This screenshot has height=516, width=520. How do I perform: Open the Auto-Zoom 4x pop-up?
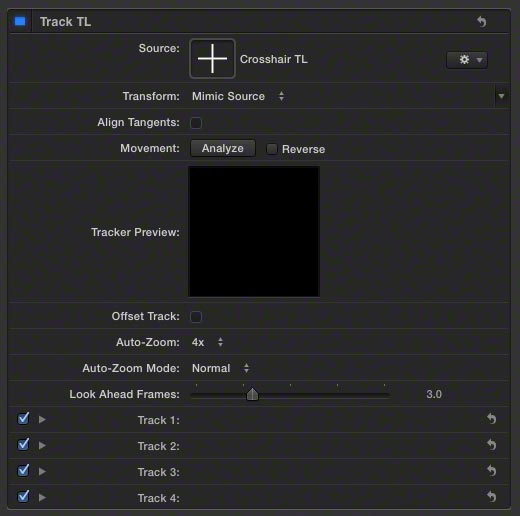tap(207, 342)
